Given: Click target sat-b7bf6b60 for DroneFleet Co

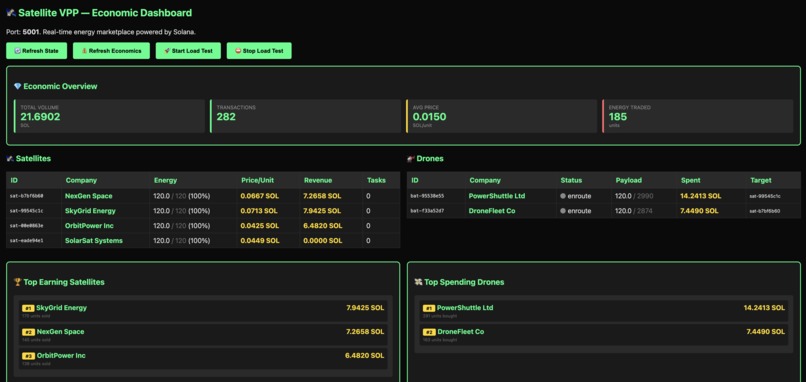Looking at the screenshot, I should coord(765,211).
